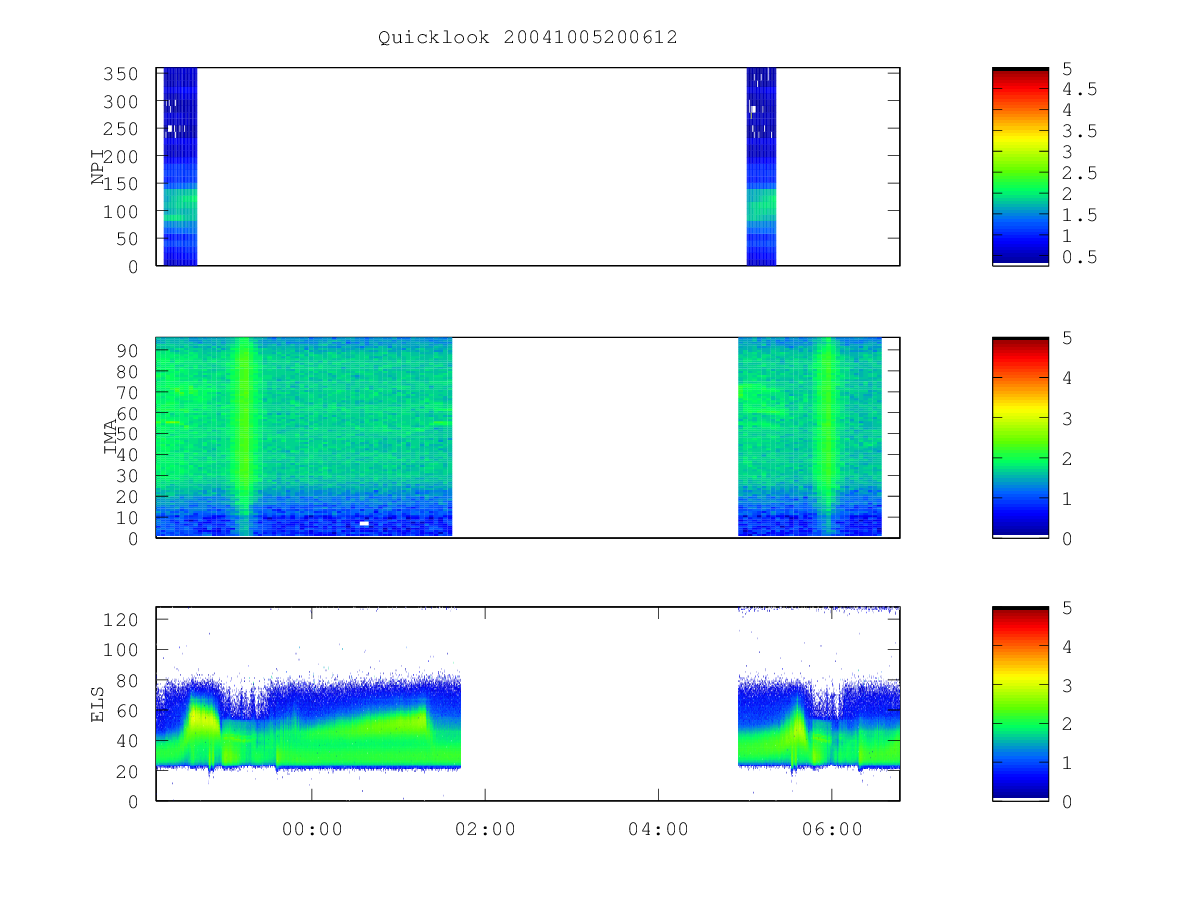This screenshot has width=1200, height=900.
Task: Click the '120' tick on ELS axis
Action: pos(122,619)
